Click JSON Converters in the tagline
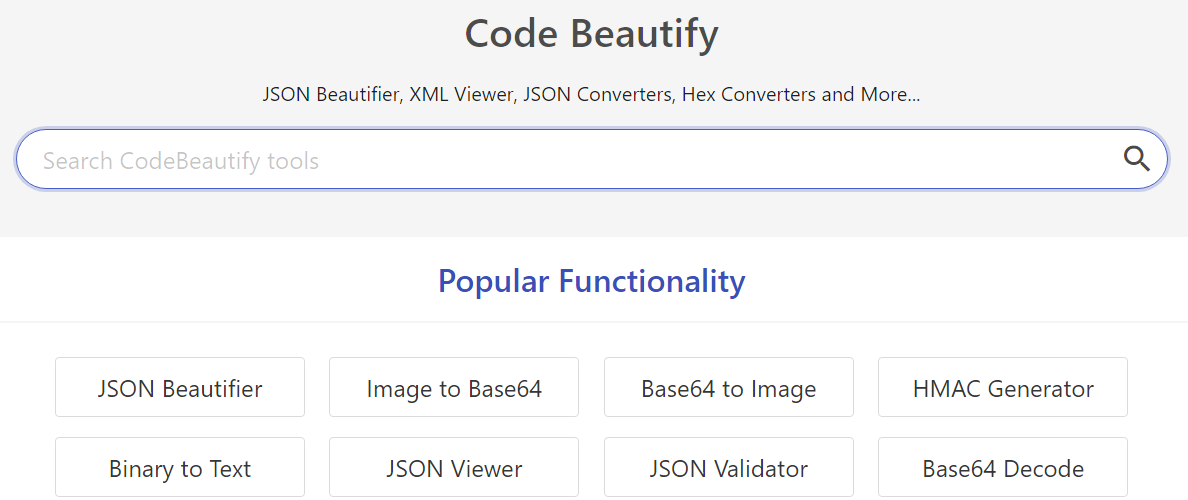 tap(598, 95)
